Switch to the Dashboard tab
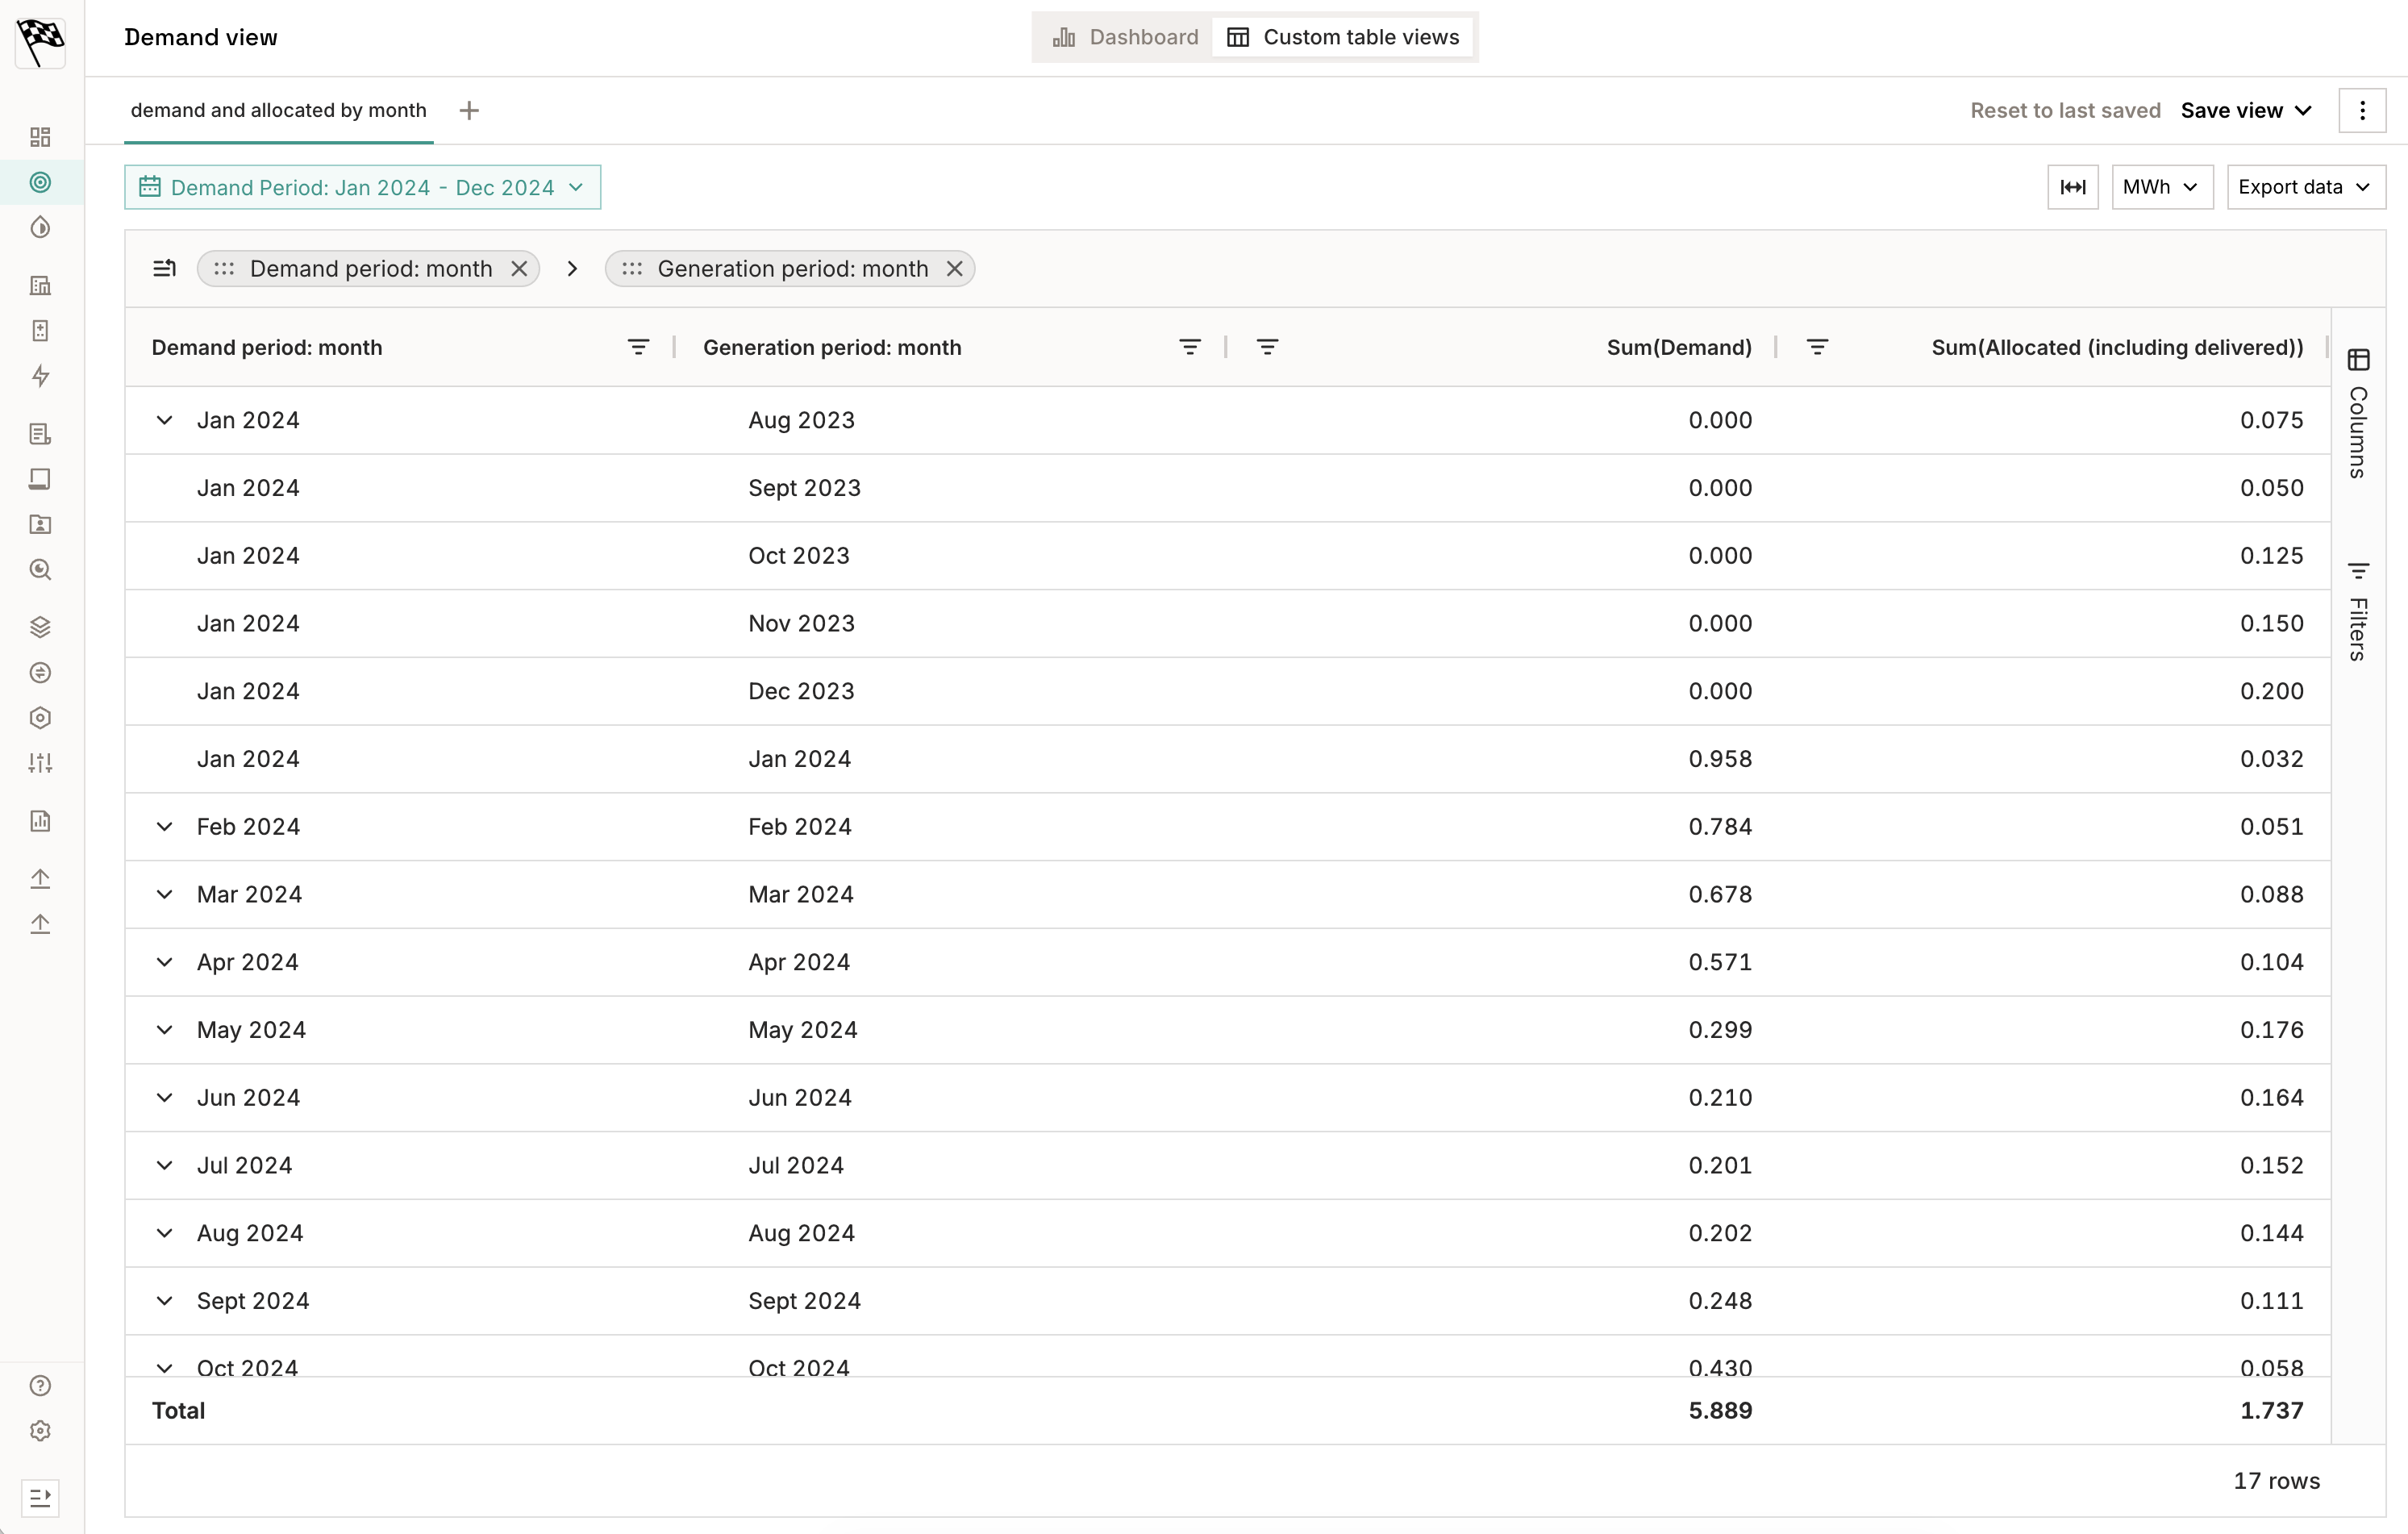This screenshot has width=2408, height=1534. (1124, 37)
